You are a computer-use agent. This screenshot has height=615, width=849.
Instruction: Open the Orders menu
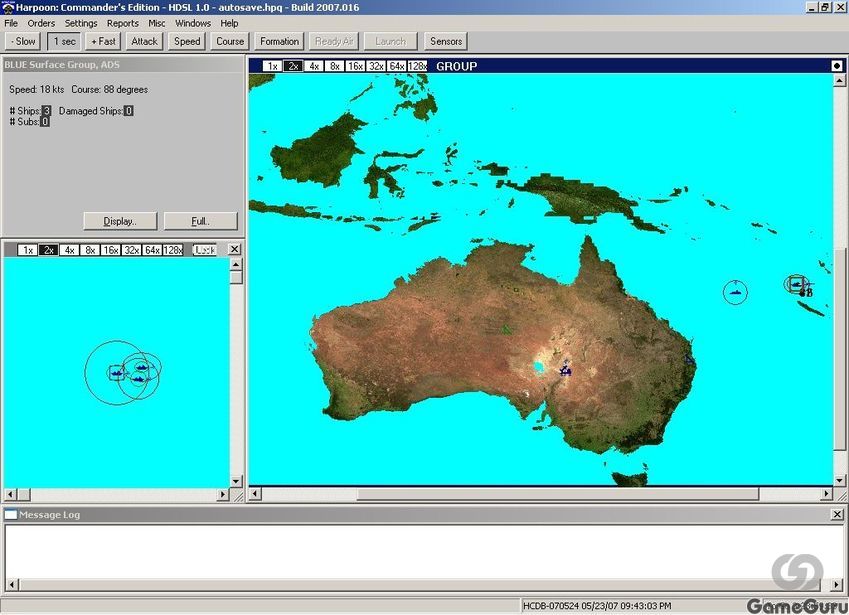pyautogui.click(x=41, y=23)
